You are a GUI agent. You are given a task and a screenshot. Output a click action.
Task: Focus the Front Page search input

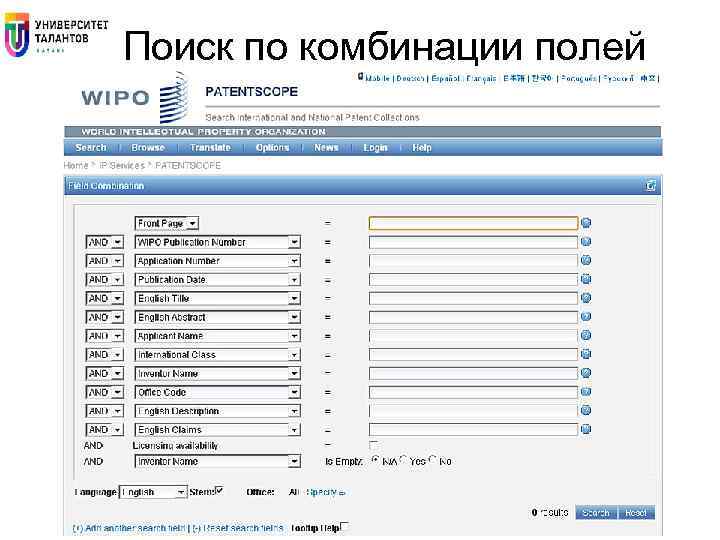click(x=473, y=224)
